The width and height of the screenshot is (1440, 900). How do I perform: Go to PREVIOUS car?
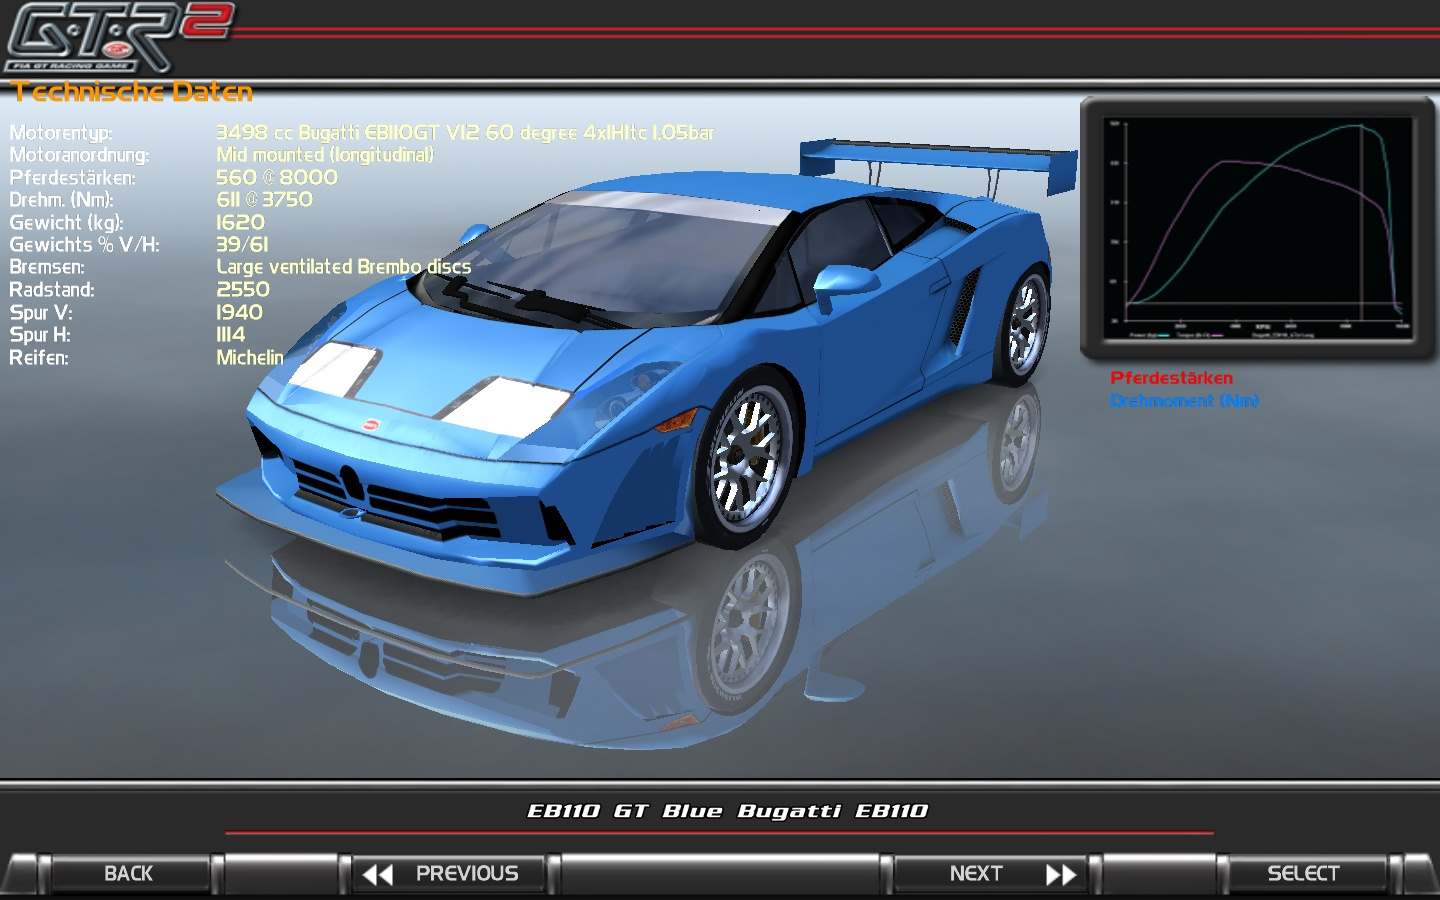coord(448,873)
